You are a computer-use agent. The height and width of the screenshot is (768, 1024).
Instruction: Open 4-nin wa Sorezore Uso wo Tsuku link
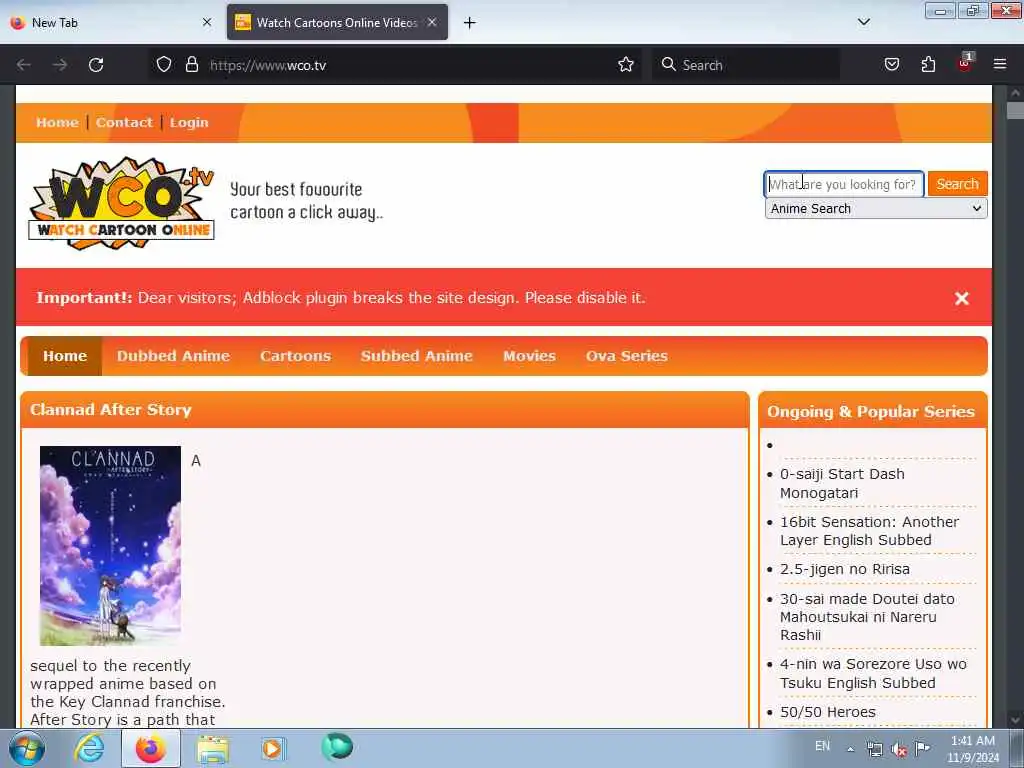tap(873, 673)
